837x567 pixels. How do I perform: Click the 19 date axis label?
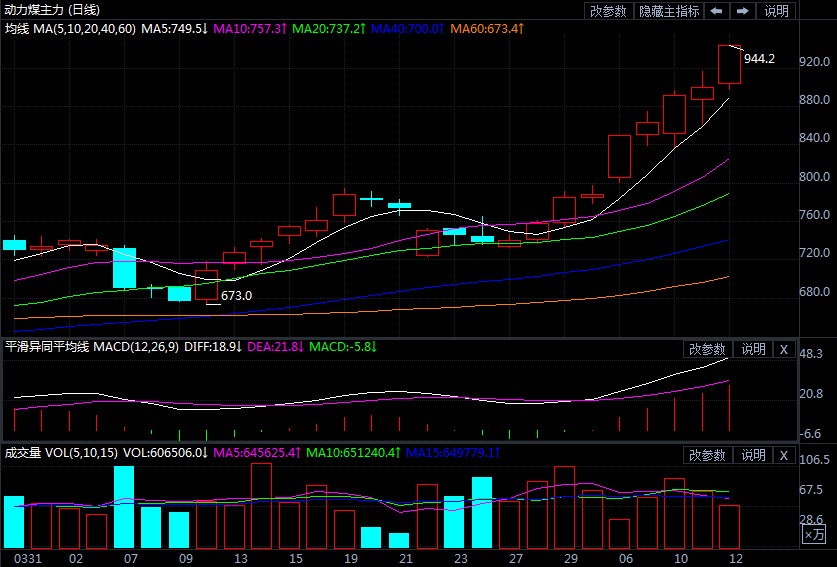coord(351,559)
